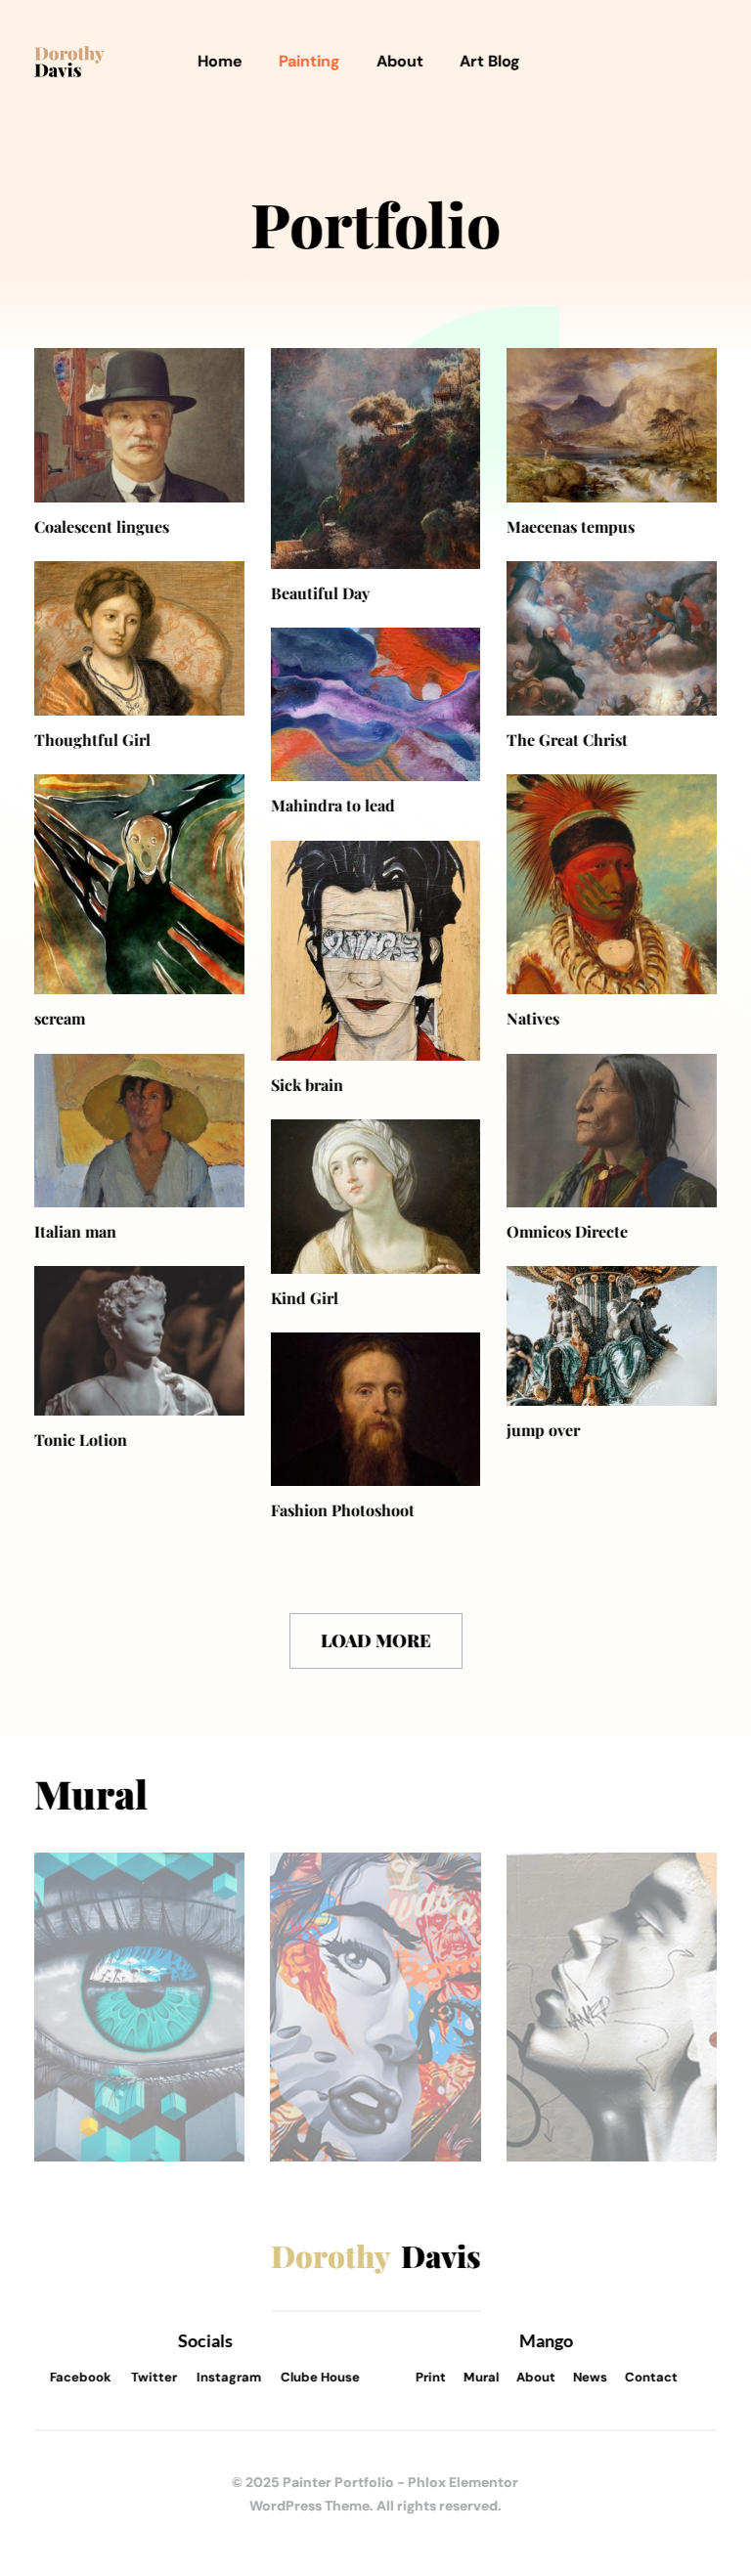
Task: View the colorful face mural image
Action: pos(375,2007)
